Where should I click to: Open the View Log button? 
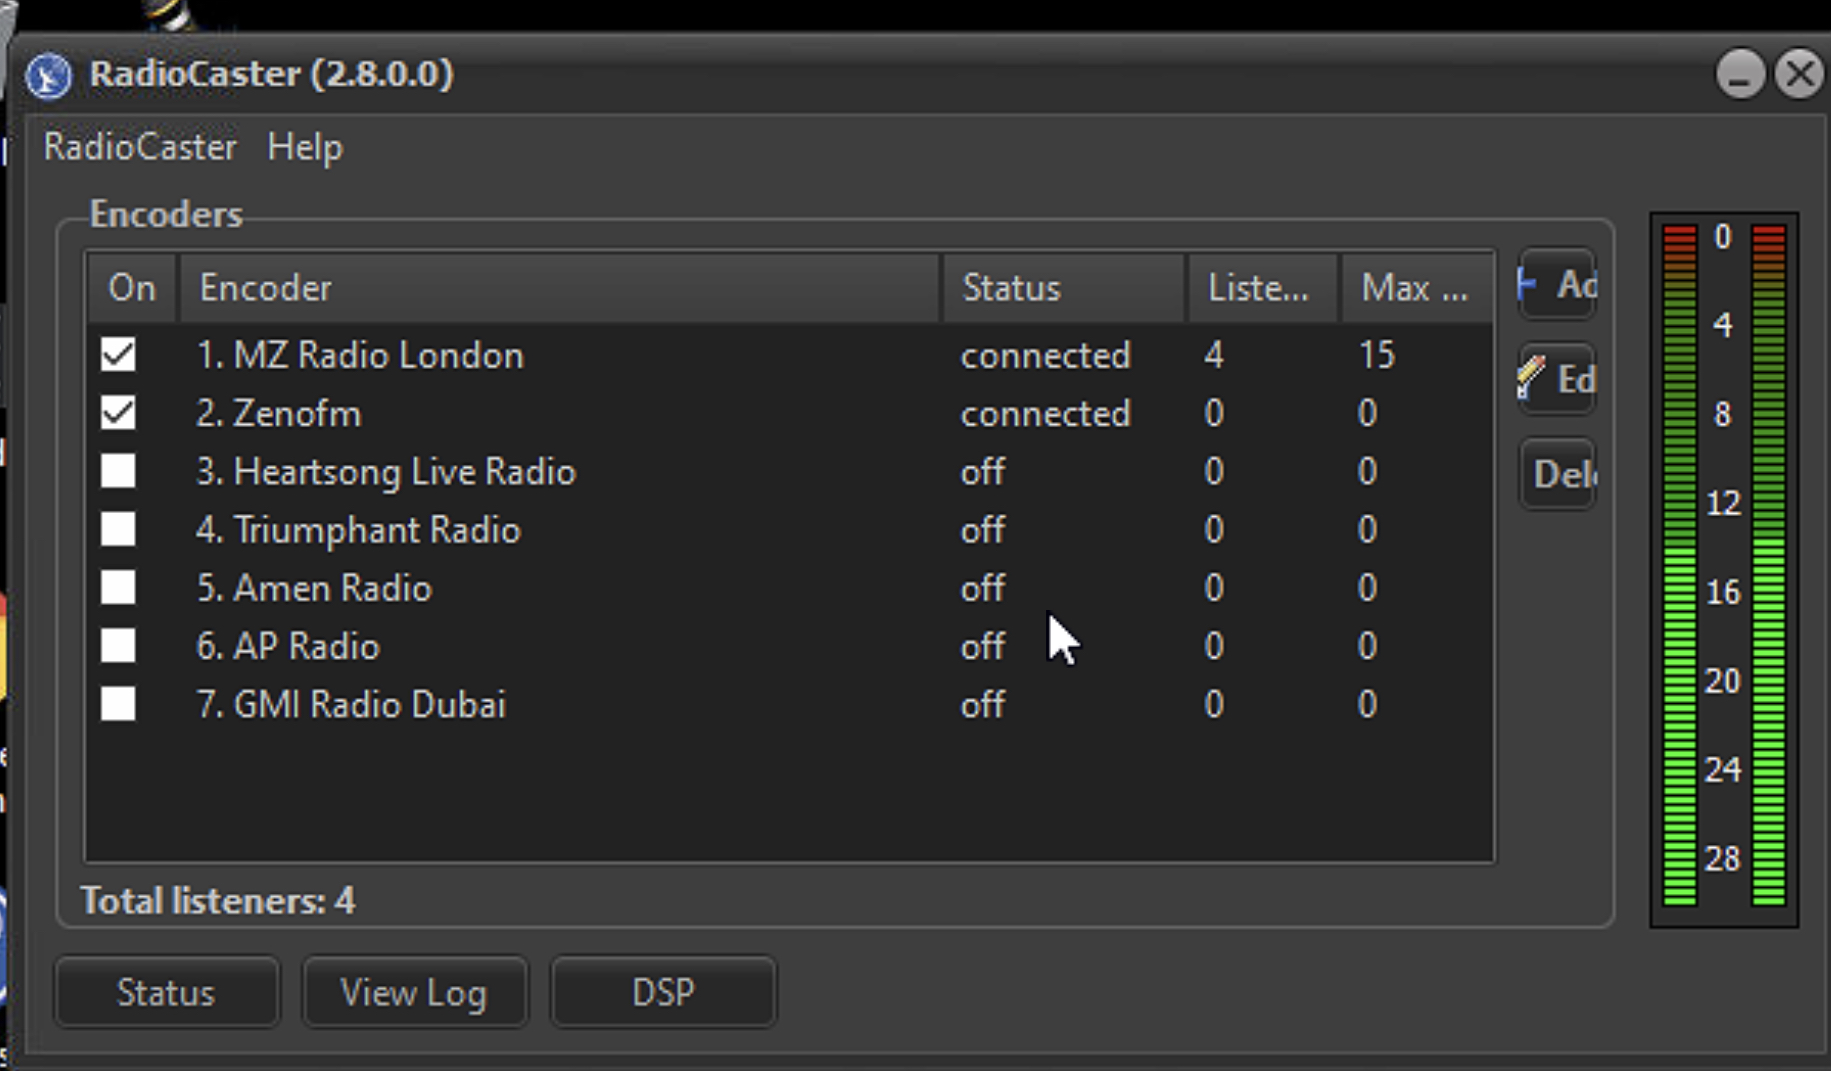(414, 992)
